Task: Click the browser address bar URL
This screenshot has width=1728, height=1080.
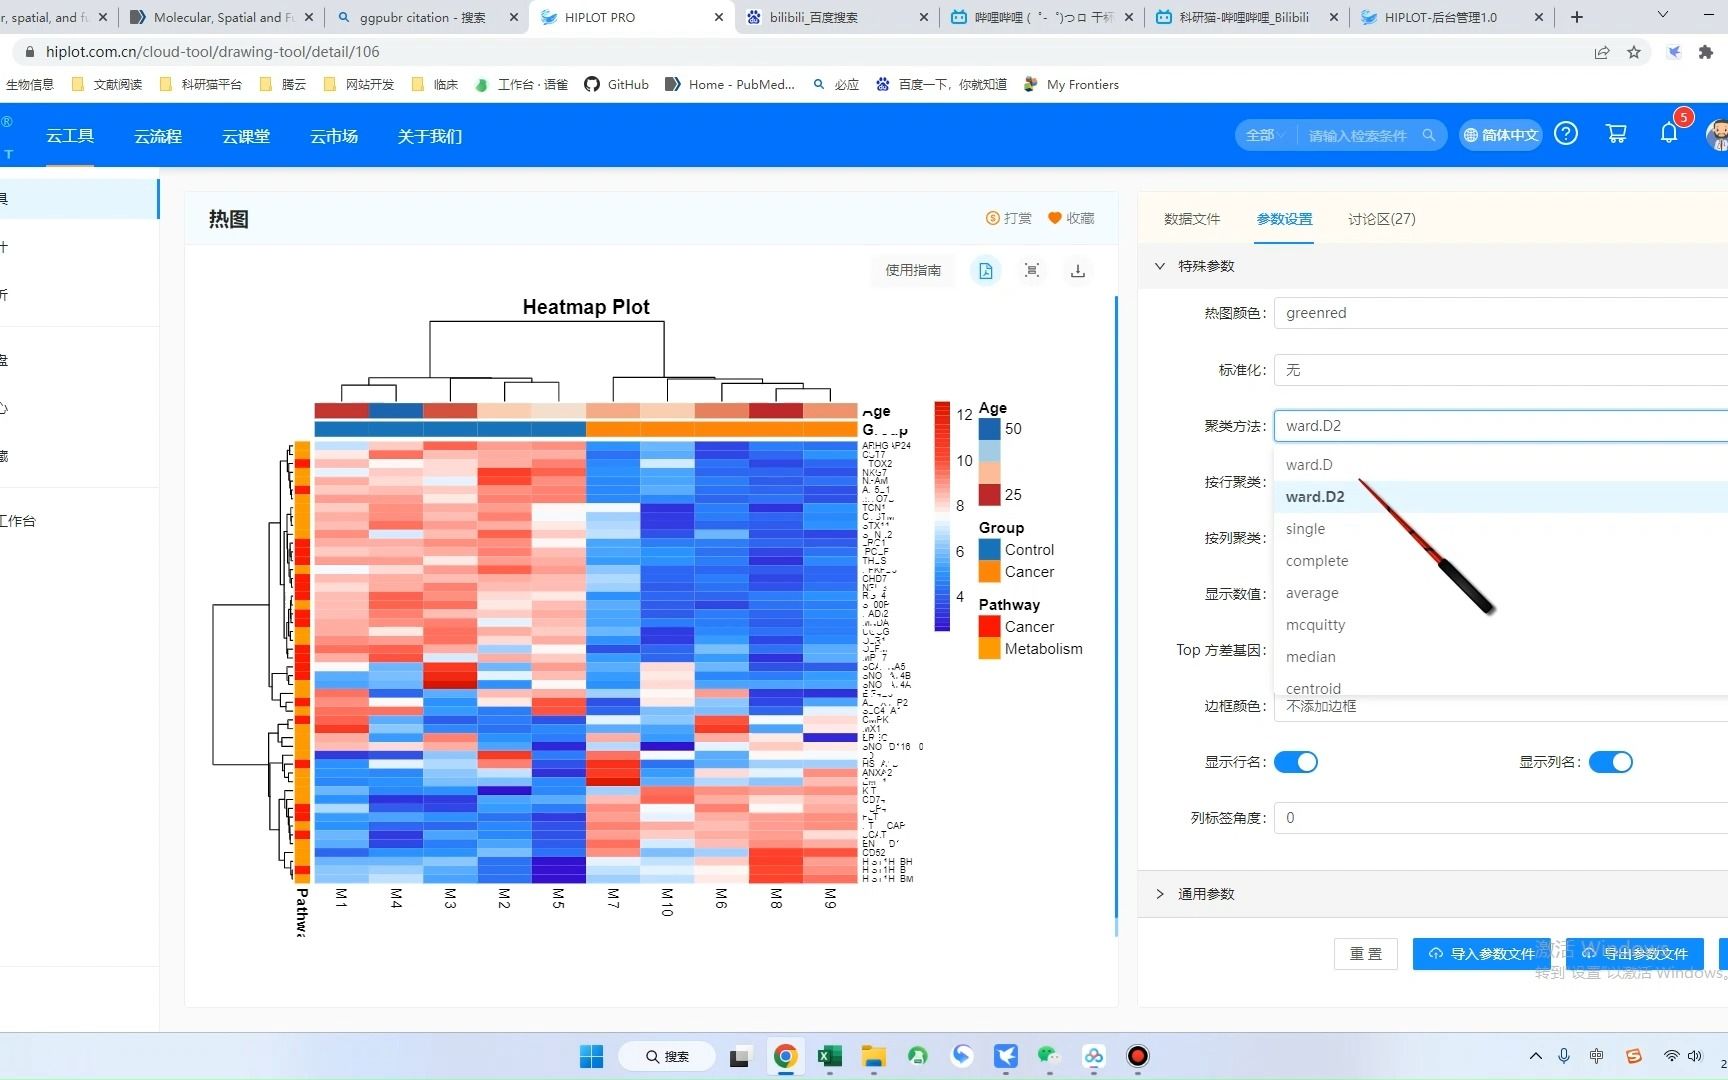Action: tap(212, 52)
